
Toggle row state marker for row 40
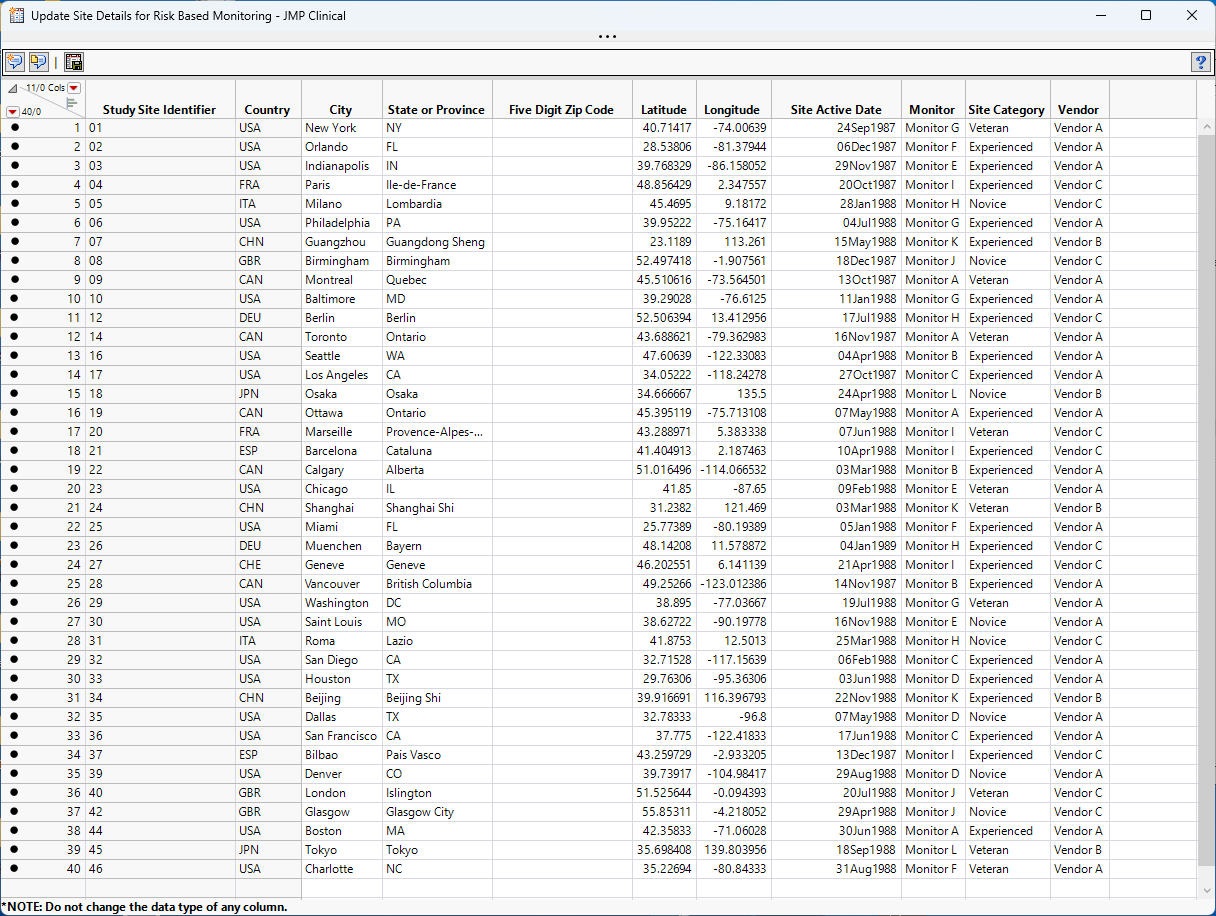[14, 869]
